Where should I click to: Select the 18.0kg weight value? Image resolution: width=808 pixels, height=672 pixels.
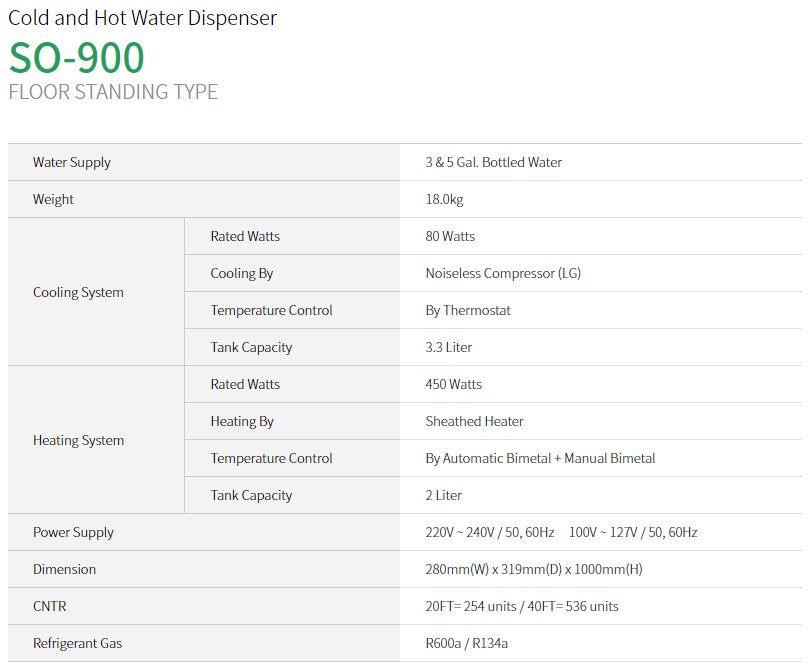[x=444, y=199]
